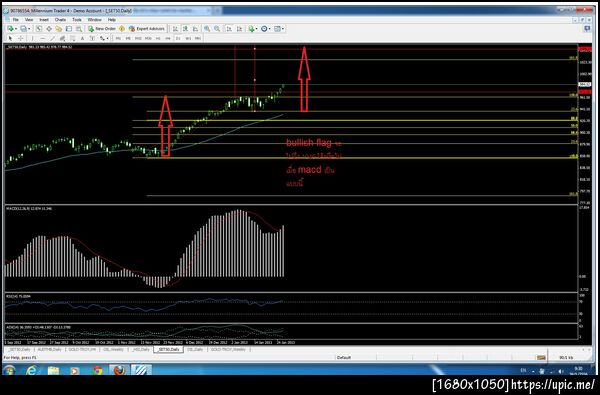Click the Zoom Out magnifier icon
The width and height of the screenshot is (600, 395).
(x=217, y=29)
